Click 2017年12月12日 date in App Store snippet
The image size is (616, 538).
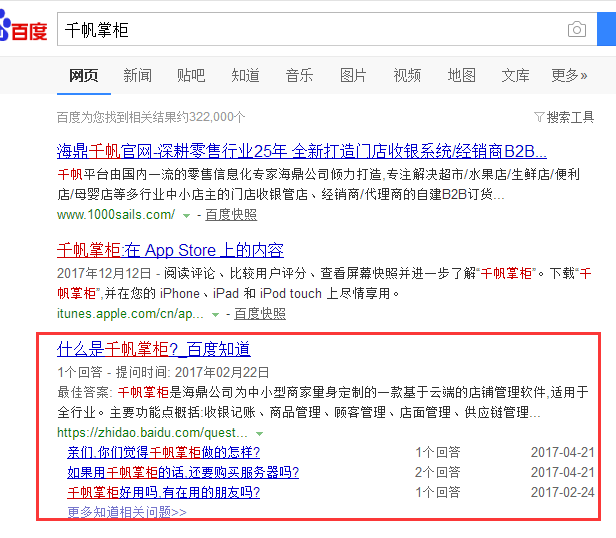[104, 274]
